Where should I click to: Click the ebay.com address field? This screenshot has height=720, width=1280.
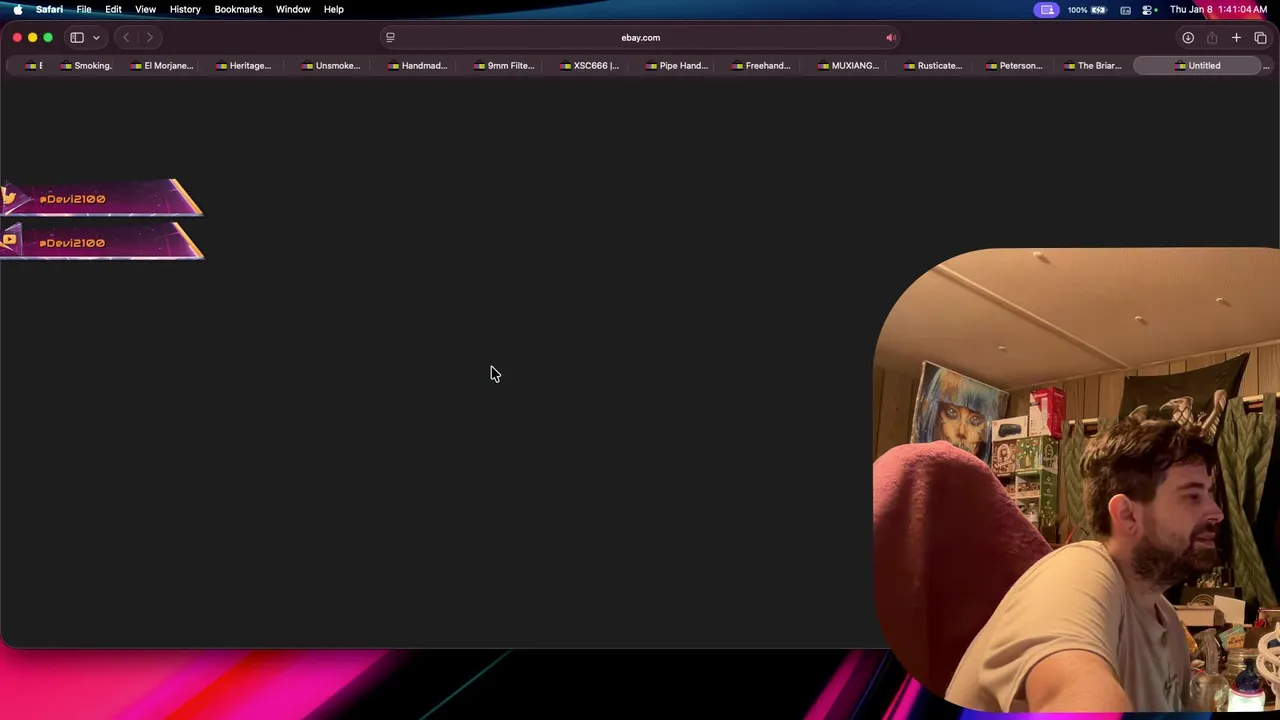(x=640, y=37)
